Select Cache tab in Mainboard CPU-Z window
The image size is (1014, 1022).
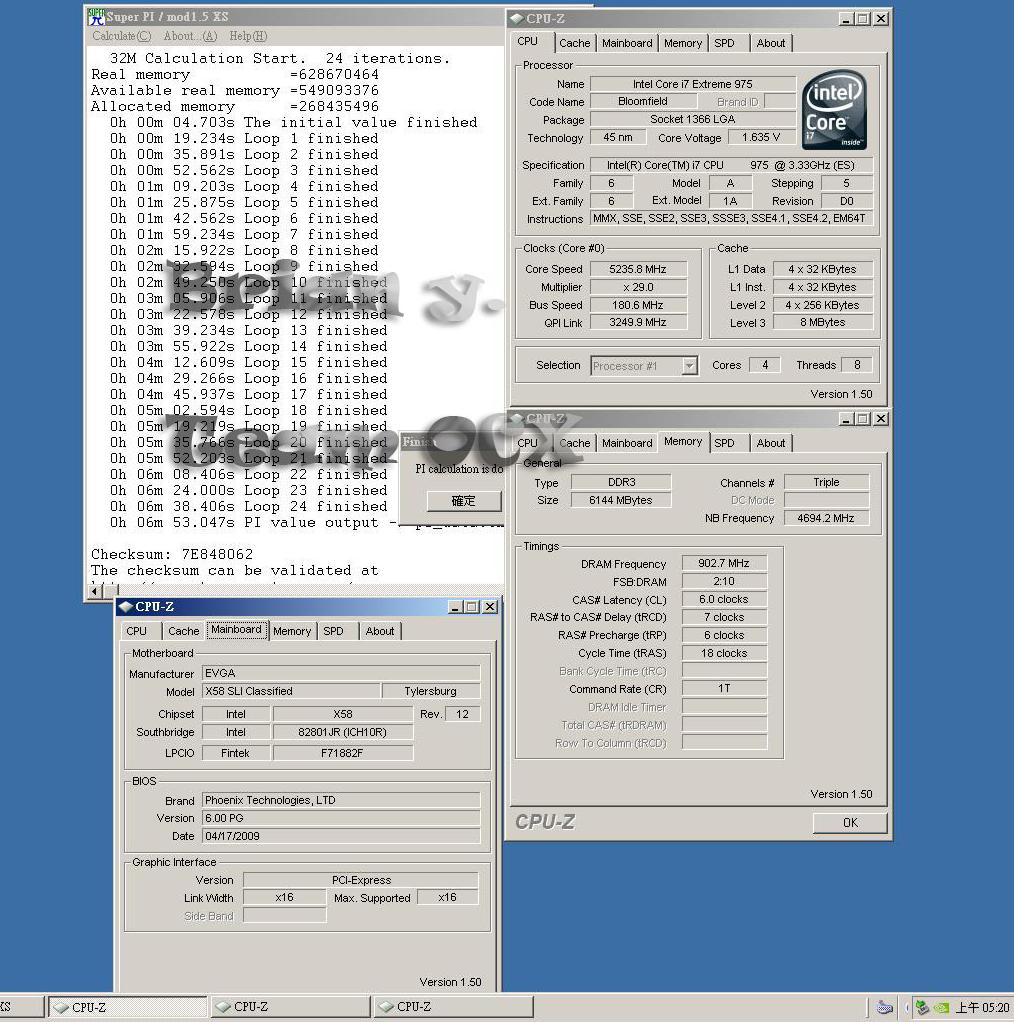[183, 631]
